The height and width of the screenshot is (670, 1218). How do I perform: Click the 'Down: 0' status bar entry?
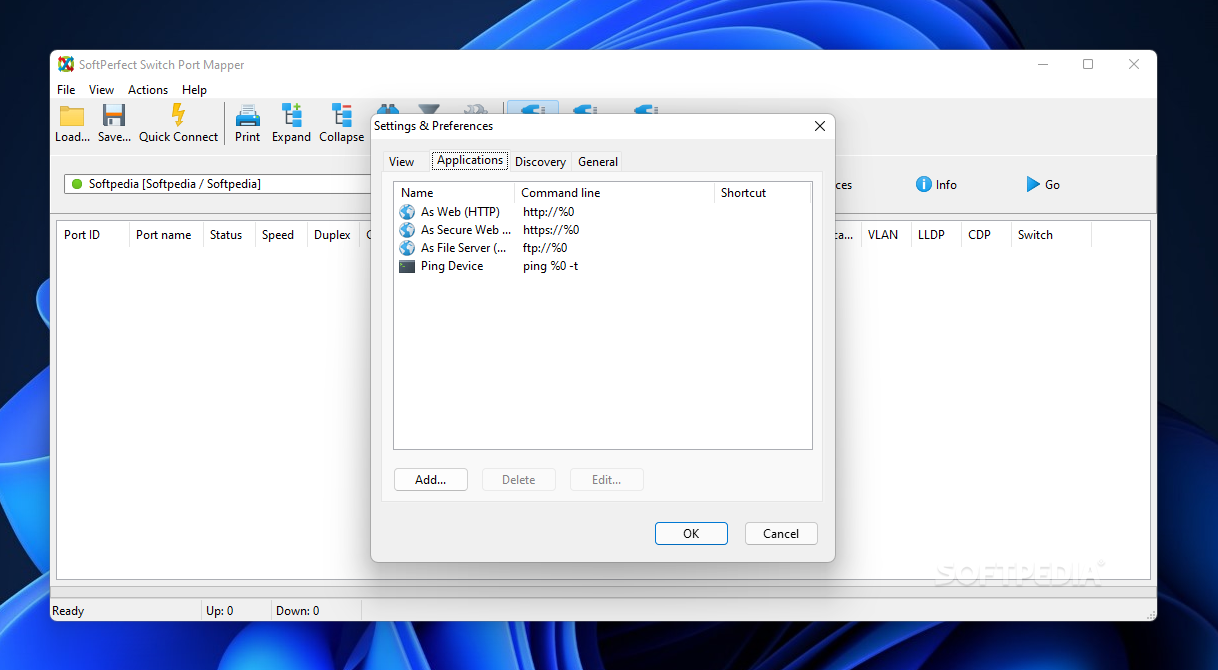pyautogui.click(x=298, y=611)
